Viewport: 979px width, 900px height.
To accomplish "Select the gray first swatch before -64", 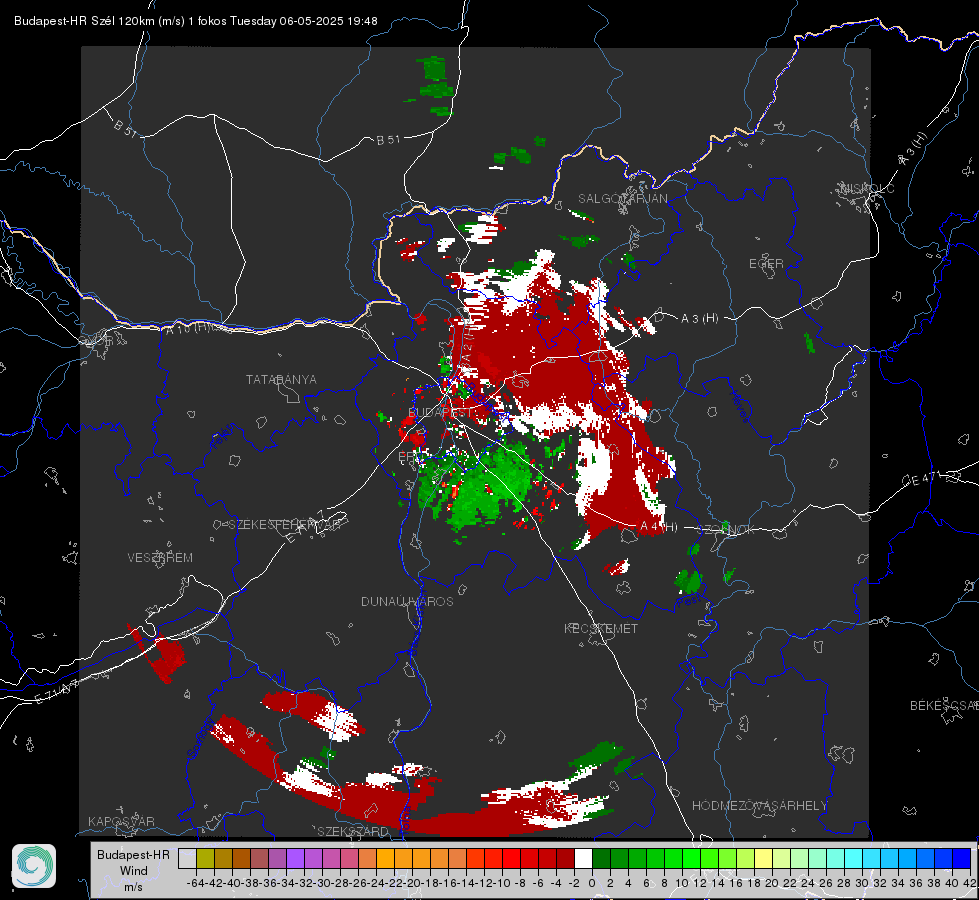I will point(187,858).
